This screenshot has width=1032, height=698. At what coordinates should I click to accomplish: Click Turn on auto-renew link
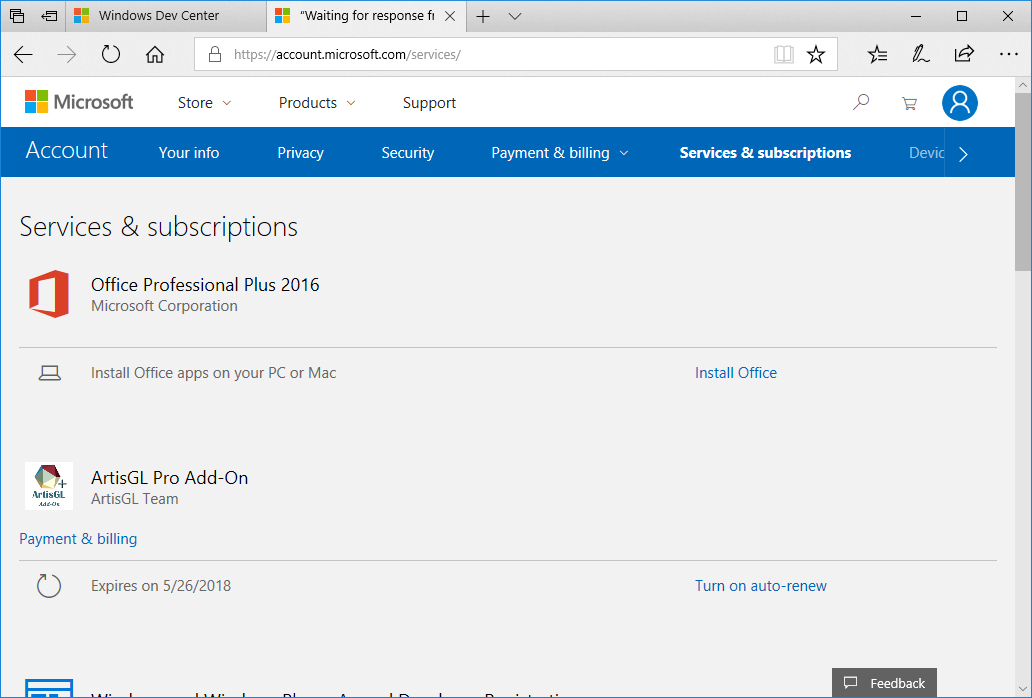(761, 586)
